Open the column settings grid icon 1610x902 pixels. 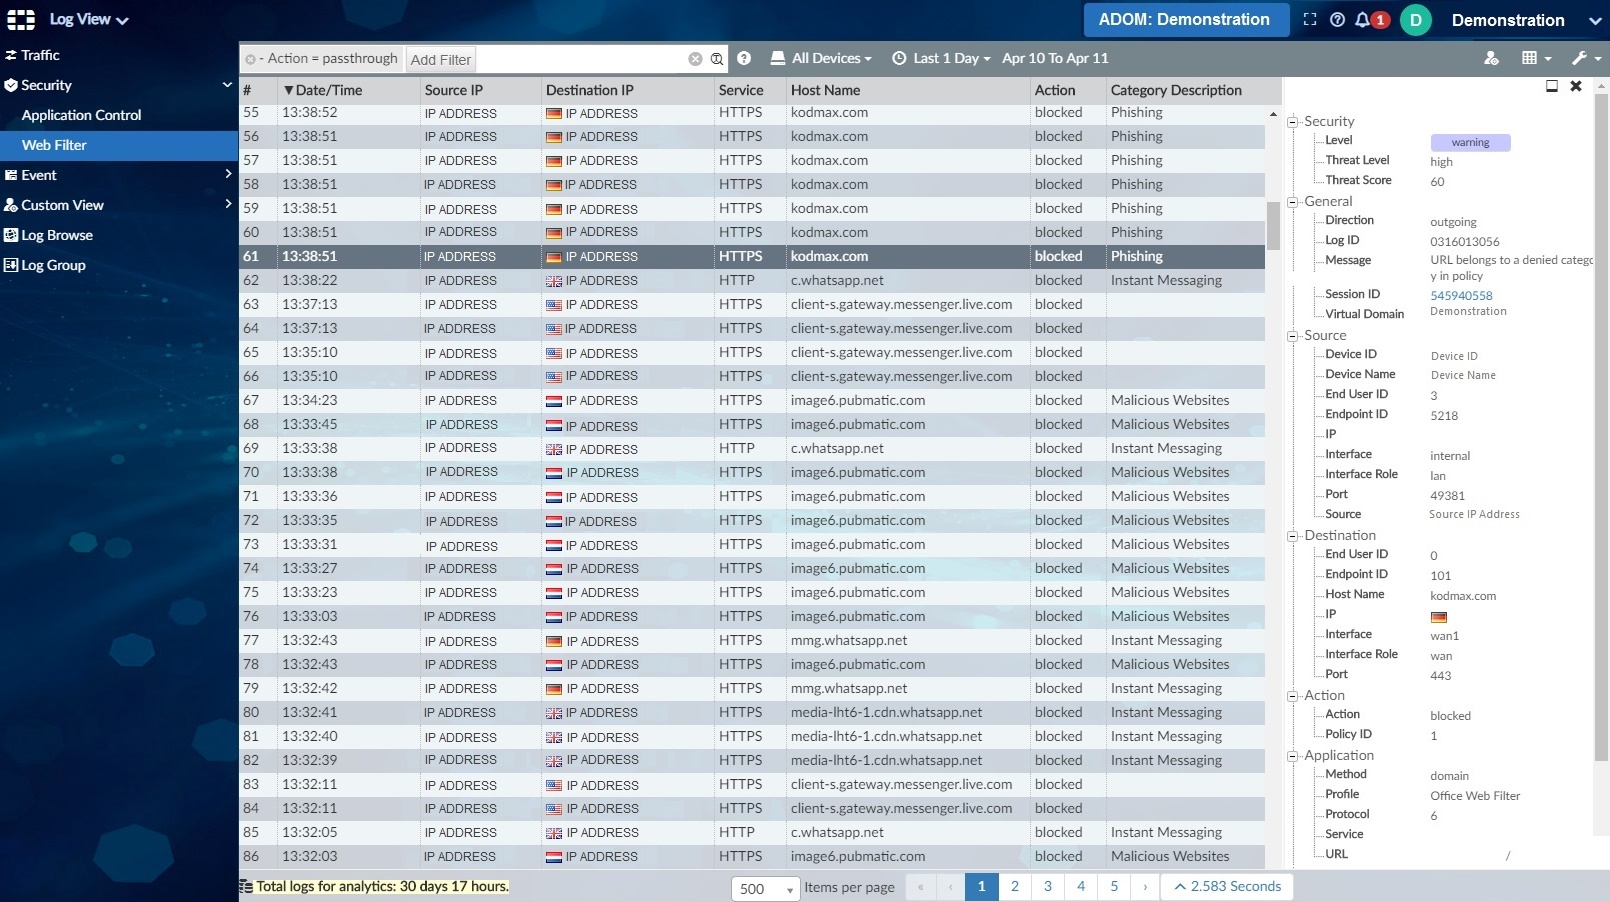tap(1535, 59)
